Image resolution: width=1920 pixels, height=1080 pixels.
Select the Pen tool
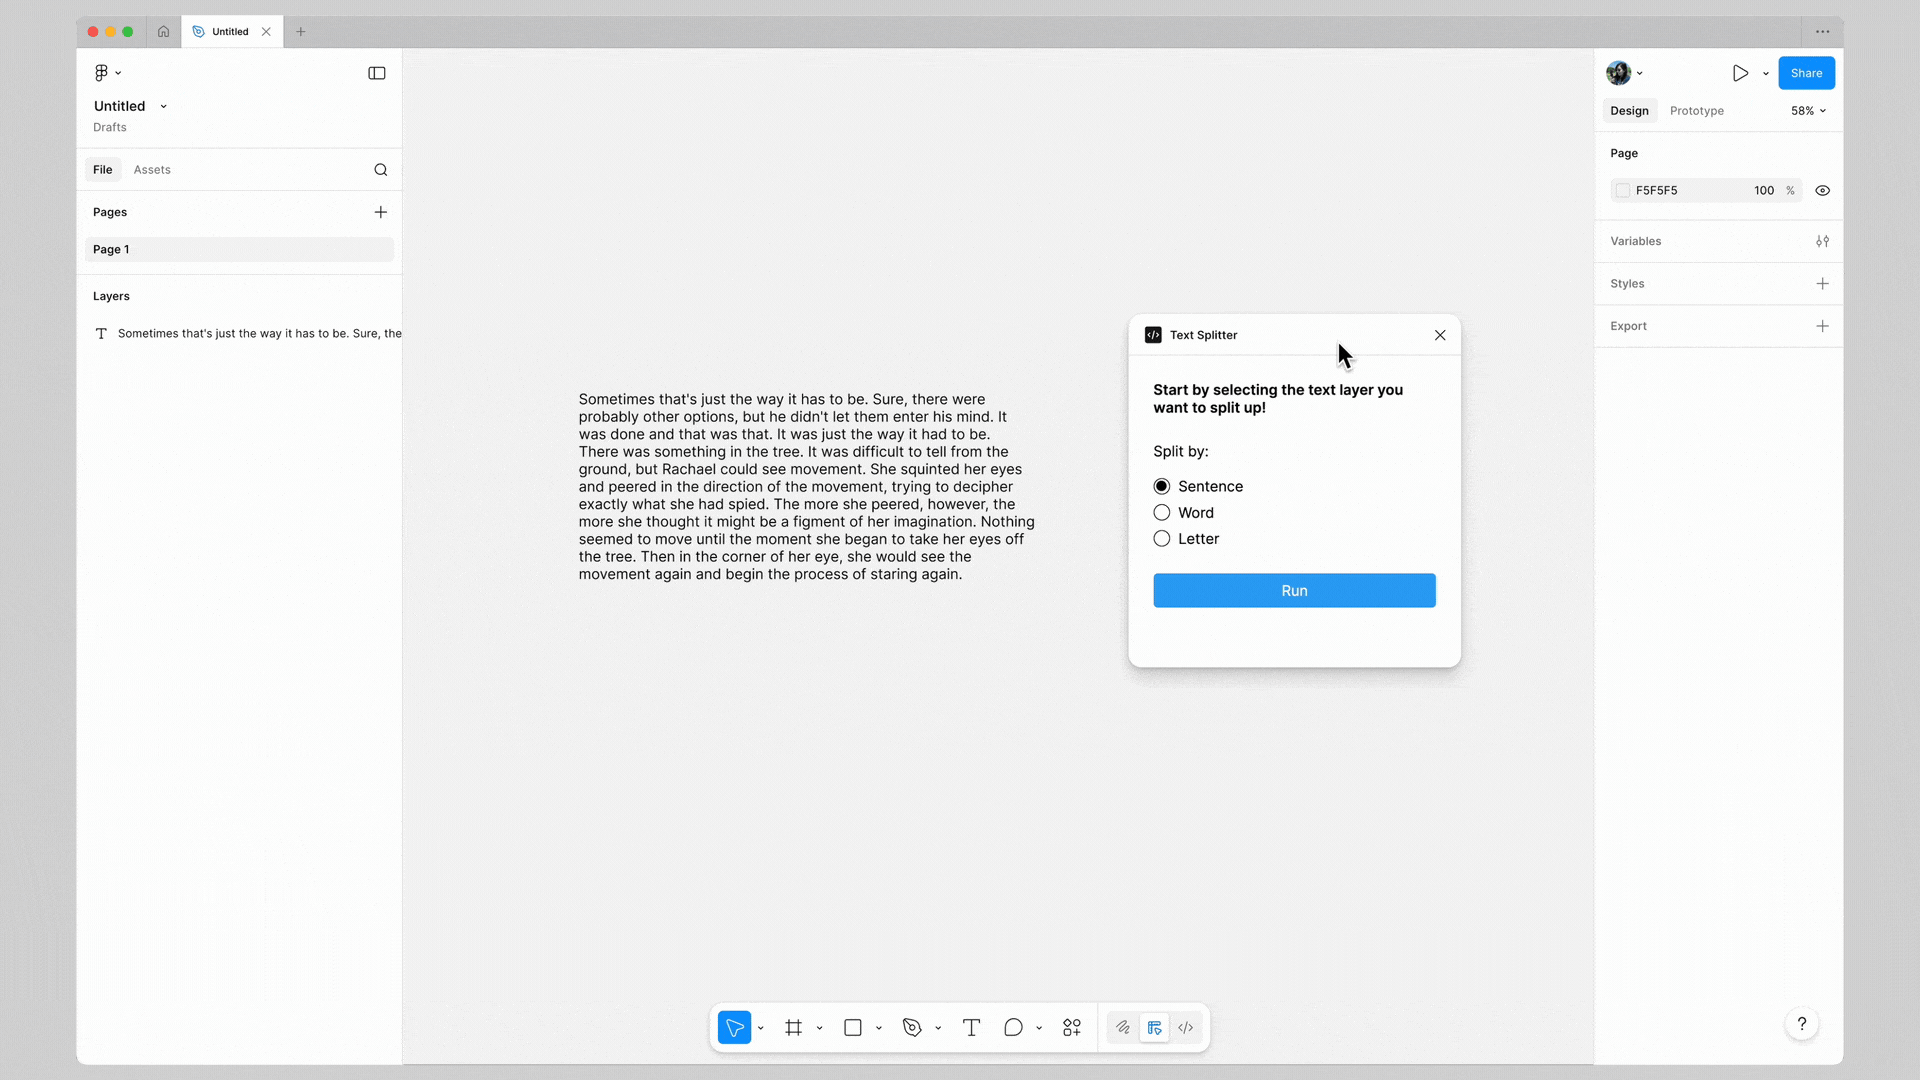[911, 1027]
